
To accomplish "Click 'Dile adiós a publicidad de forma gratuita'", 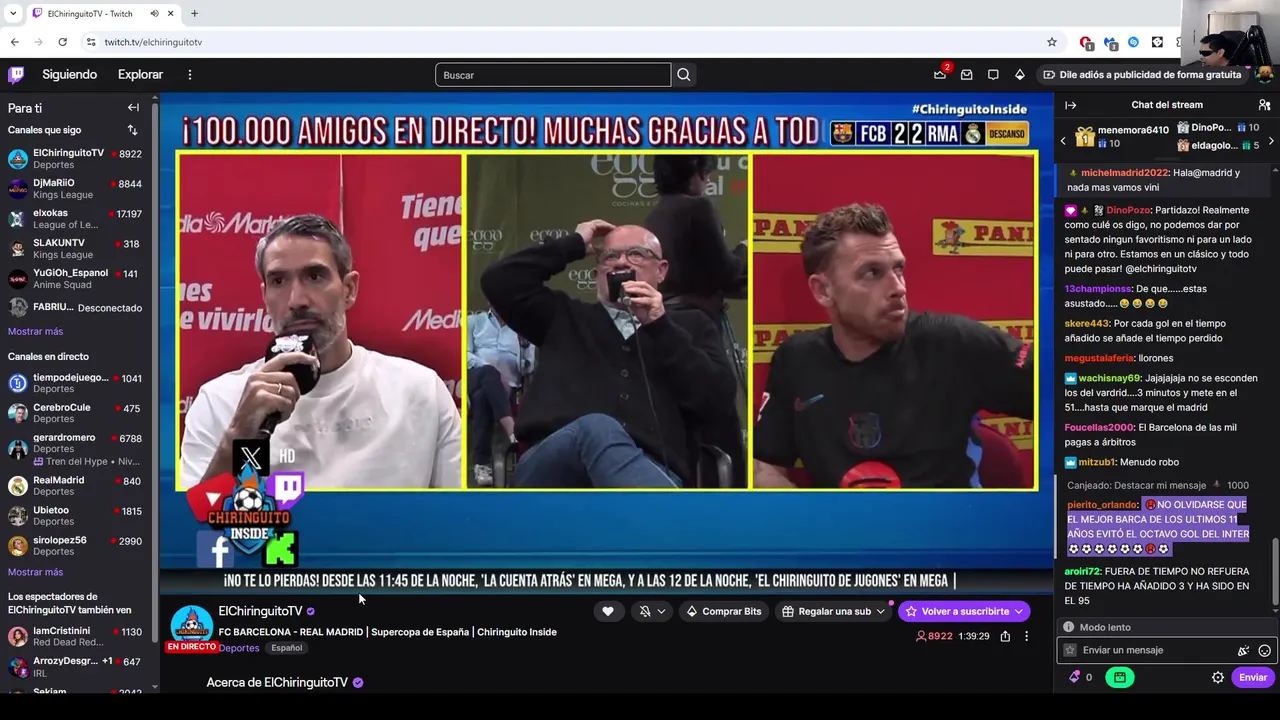I will coord(1142,75).
